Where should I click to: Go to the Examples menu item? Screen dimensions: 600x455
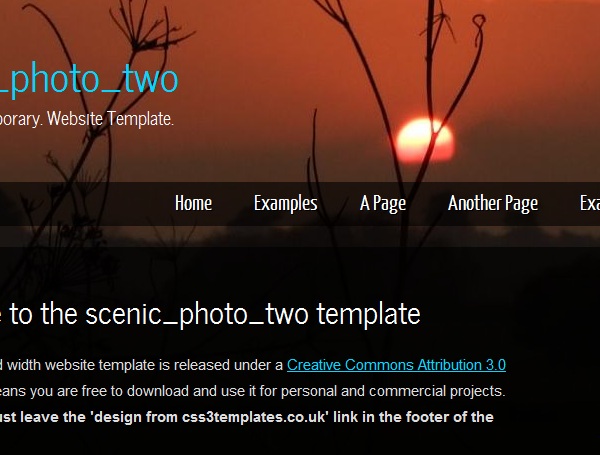click(x=285, y=203)
